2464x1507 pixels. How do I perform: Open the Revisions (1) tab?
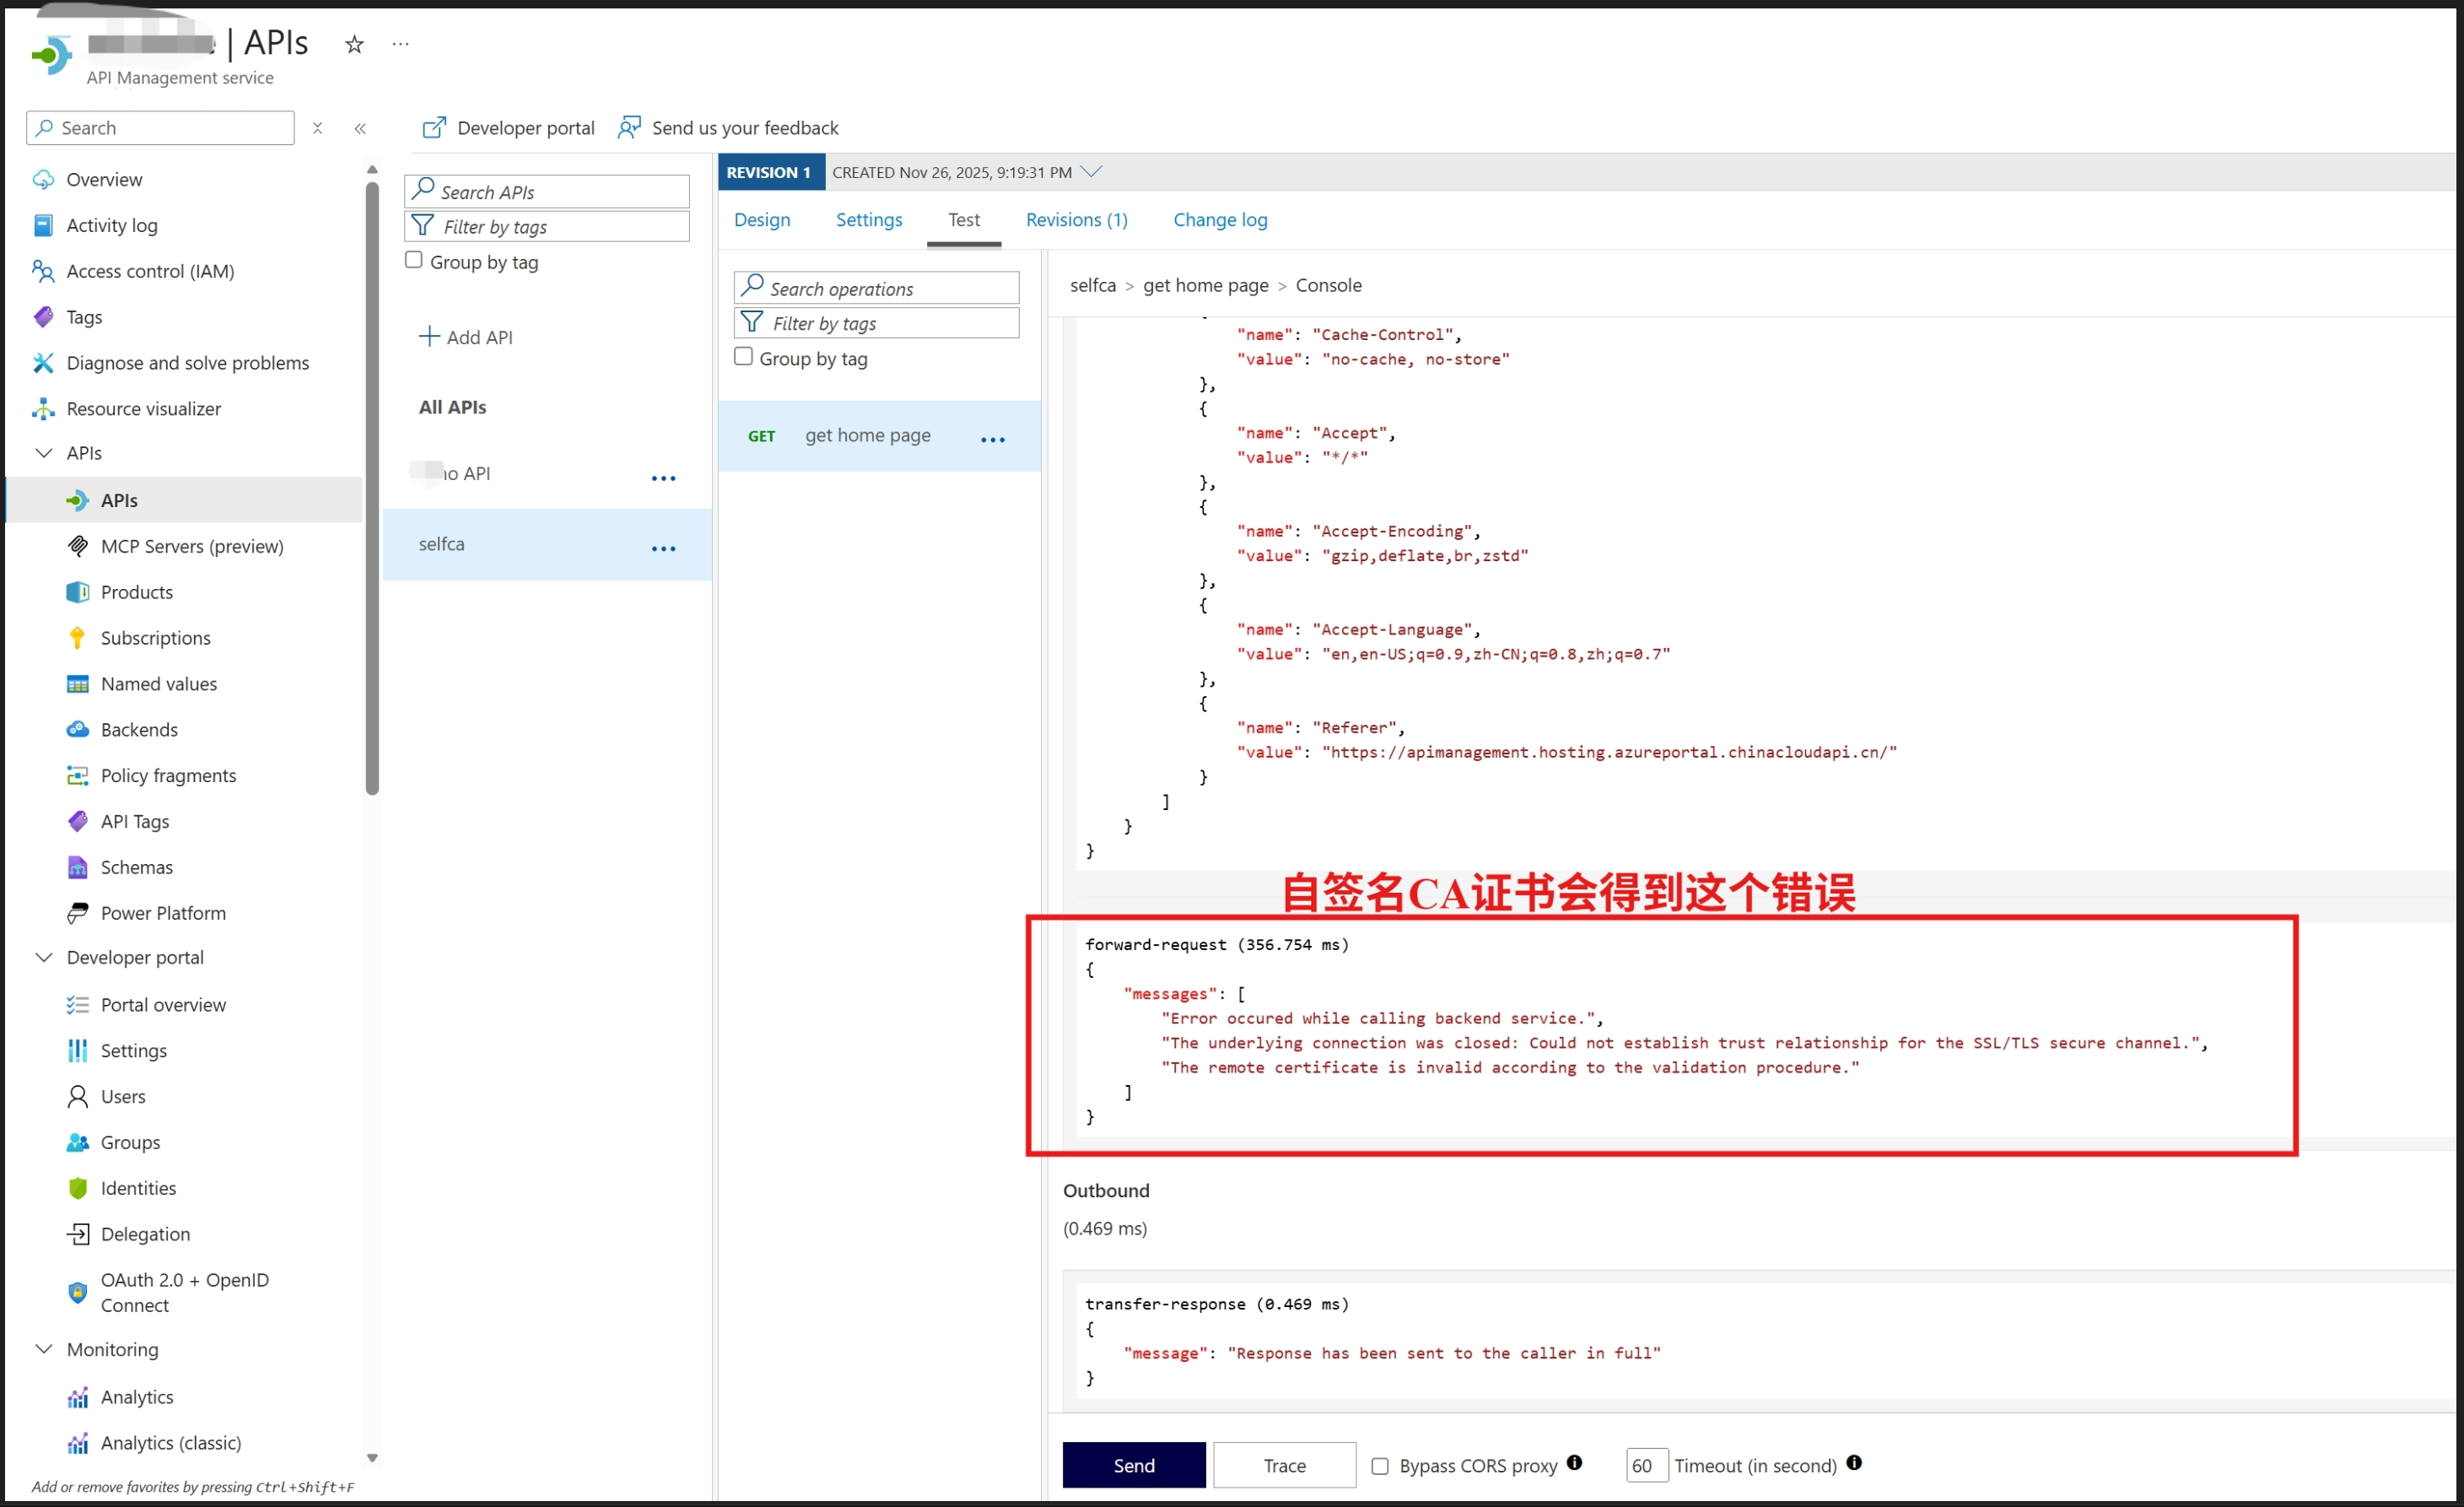[1076, 219]
